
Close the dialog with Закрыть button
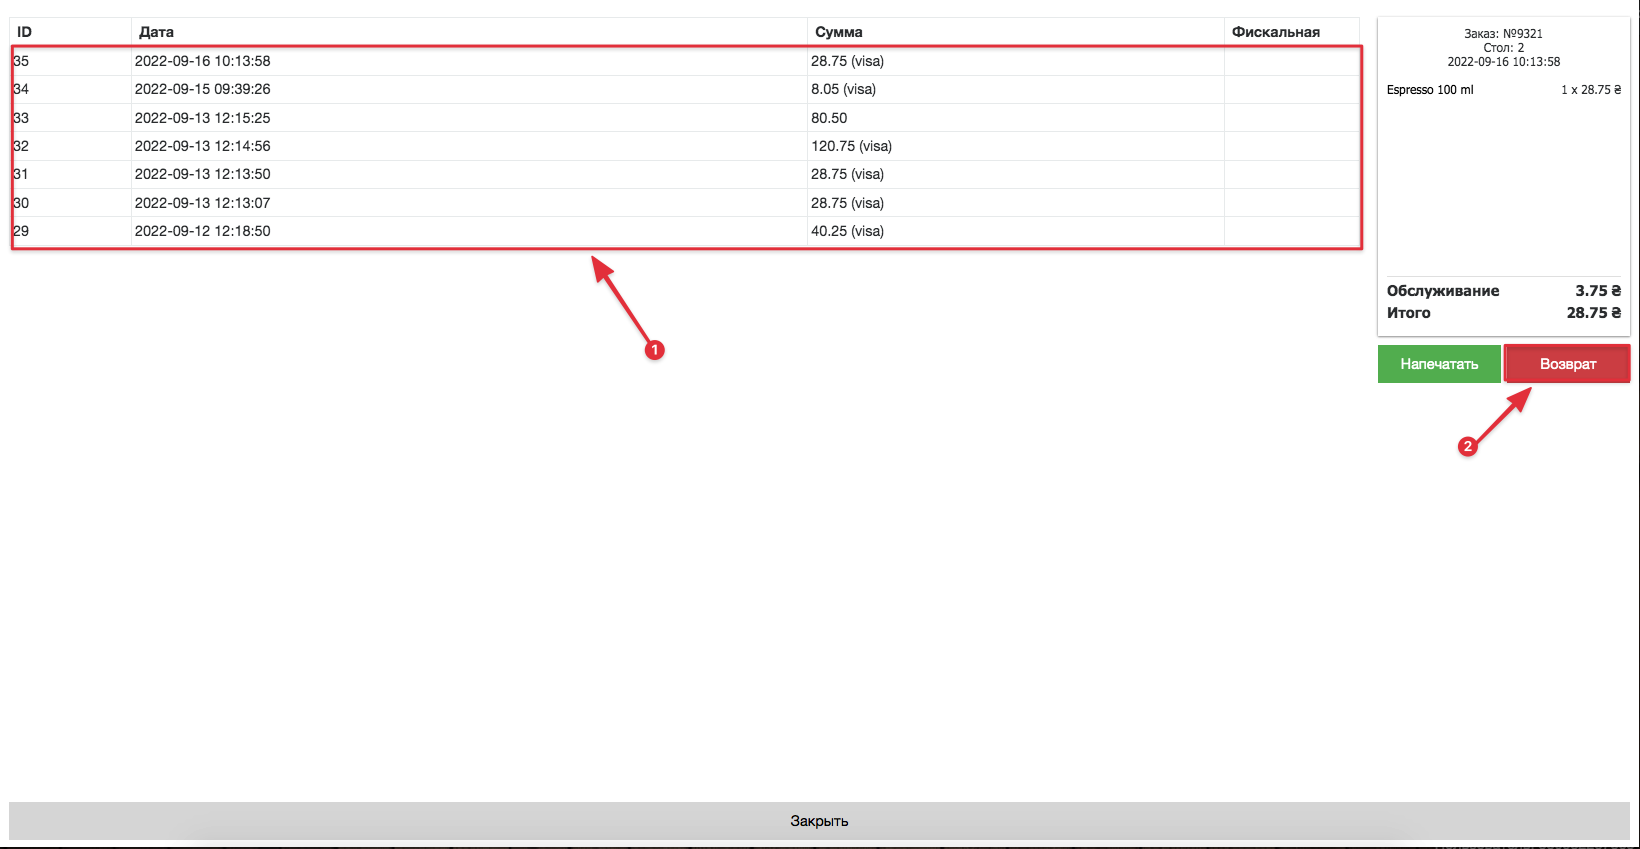(x=819, y=821)
